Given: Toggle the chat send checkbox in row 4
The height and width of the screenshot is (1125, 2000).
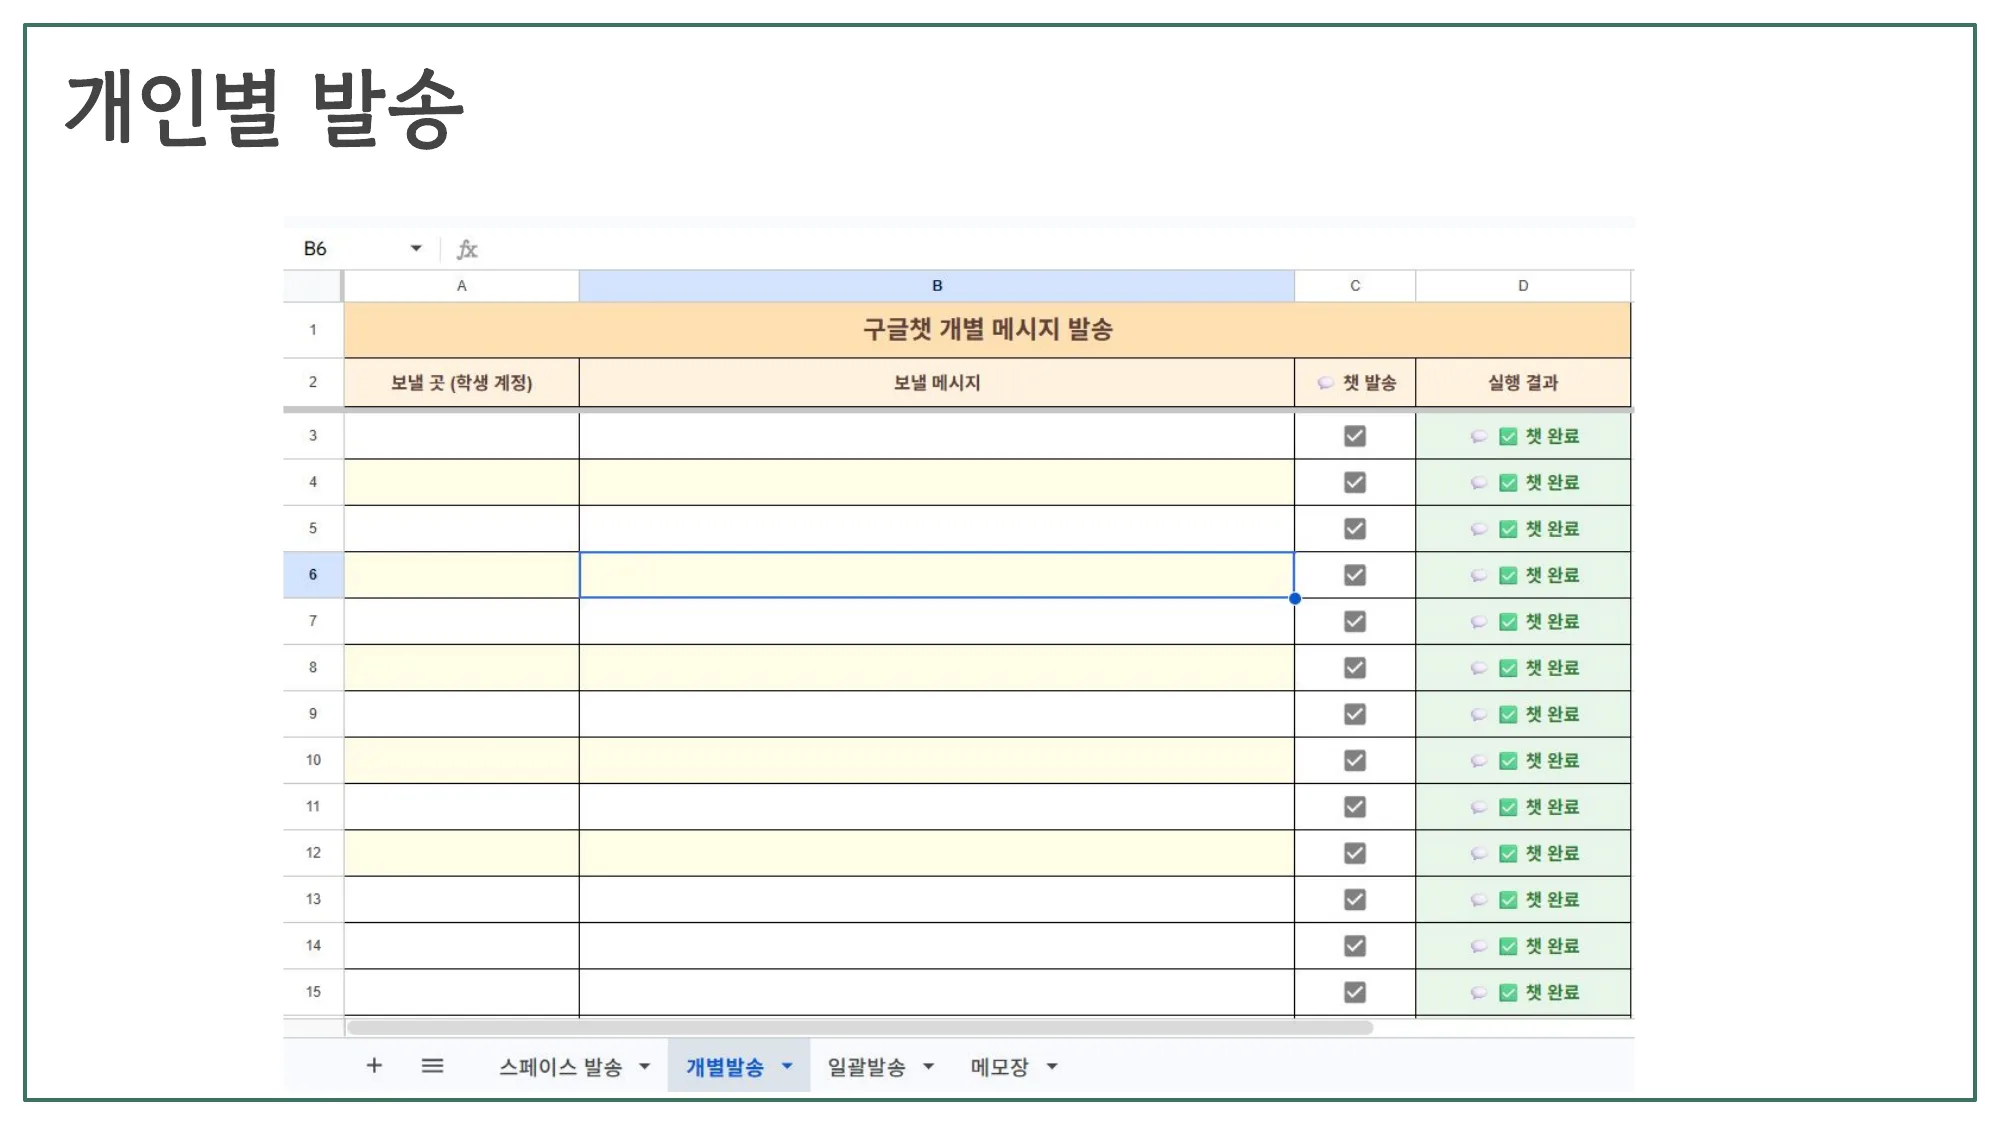Looking at the screenshot, I should 1355,482.
